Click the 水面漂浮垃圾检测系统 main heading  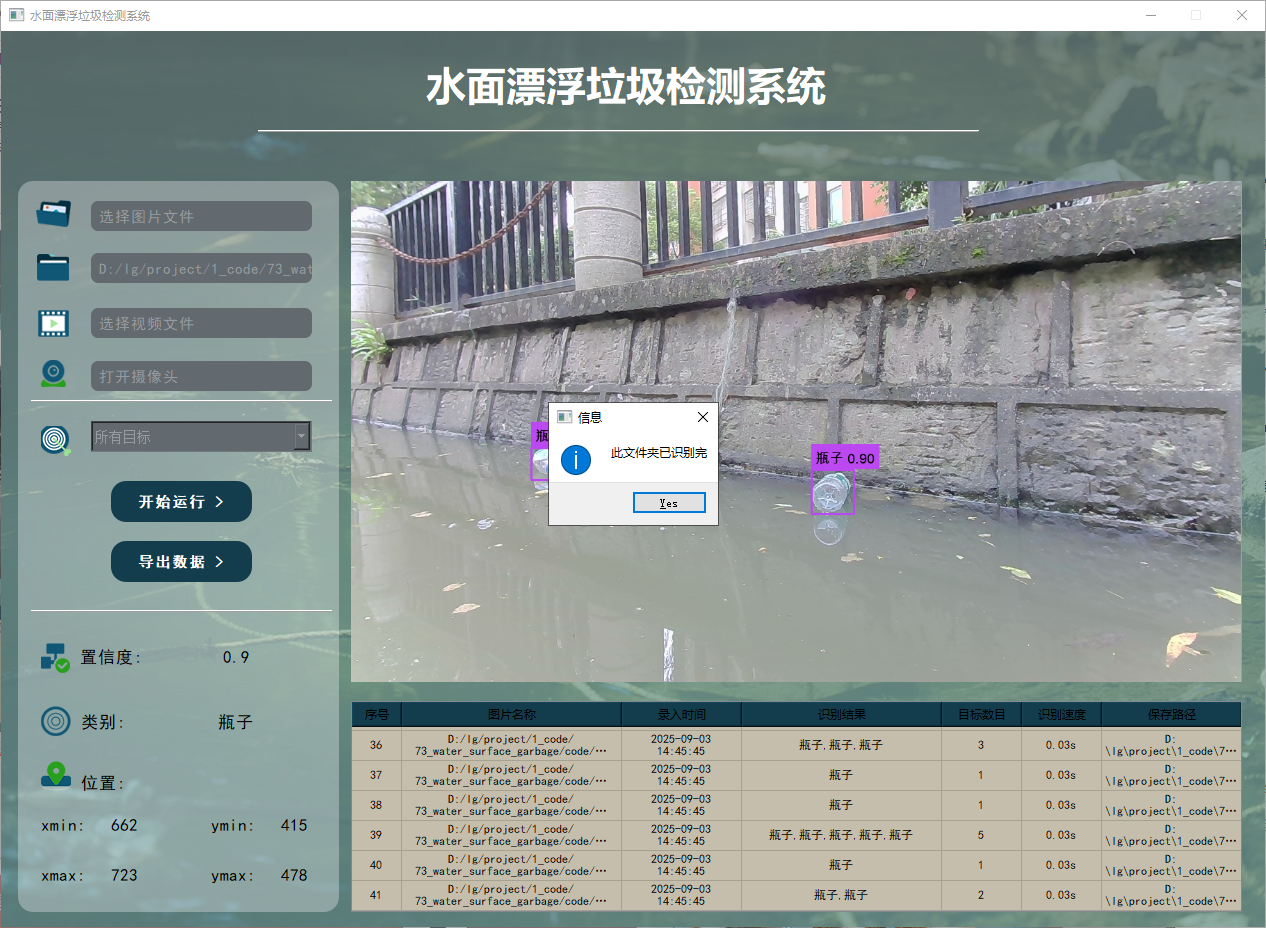point(626,88)
